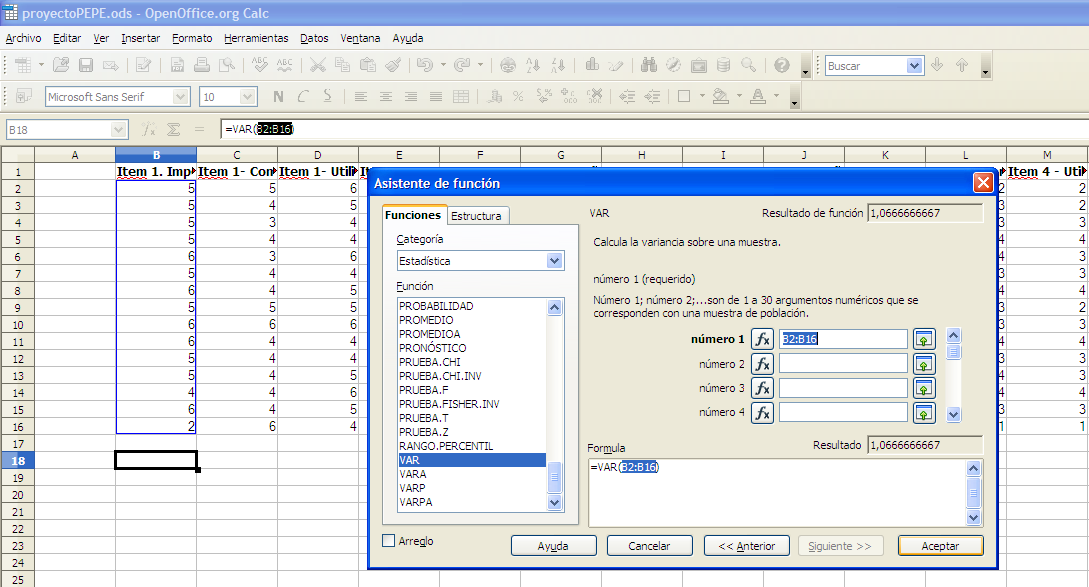This screenshot has width=1089, height=587.
Task: Open the Insertar menu
Action: click(x=140, y=38)
